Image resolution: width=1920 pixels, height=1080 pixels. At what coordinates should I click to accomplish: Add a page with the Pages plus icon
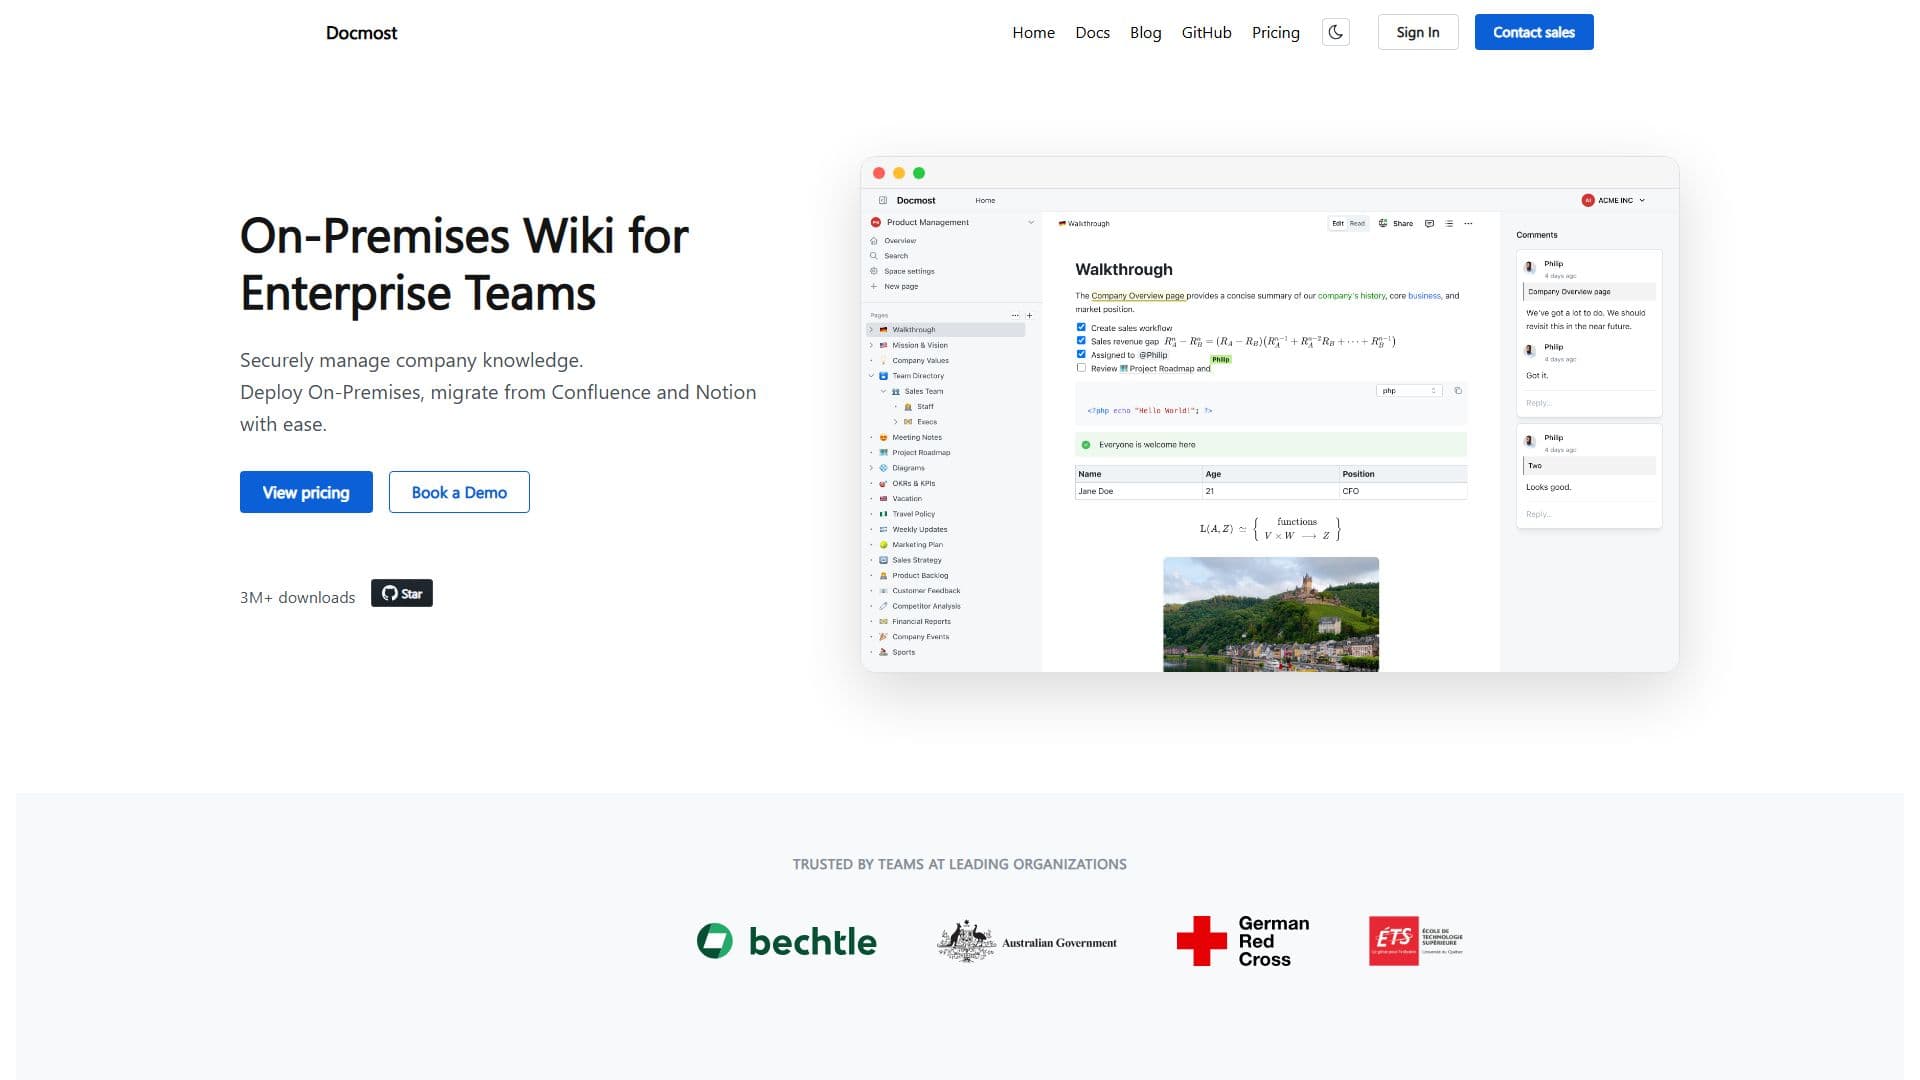(1029, 315)
